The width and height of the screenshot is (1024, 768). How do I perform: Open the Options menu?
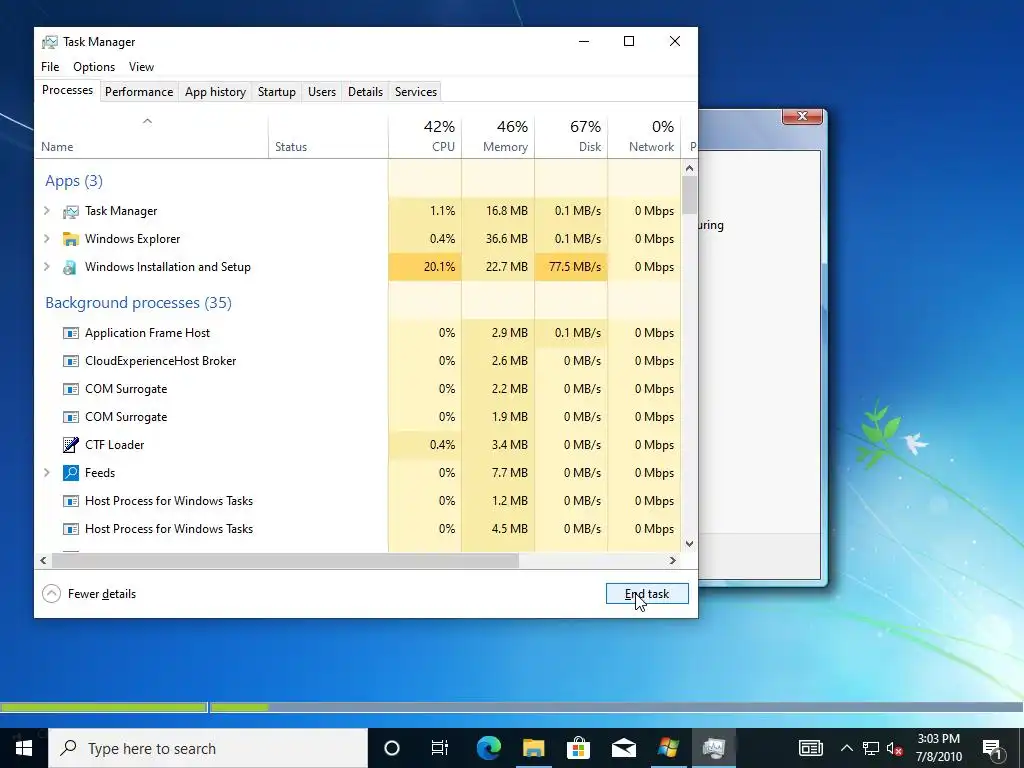[94, 67]
